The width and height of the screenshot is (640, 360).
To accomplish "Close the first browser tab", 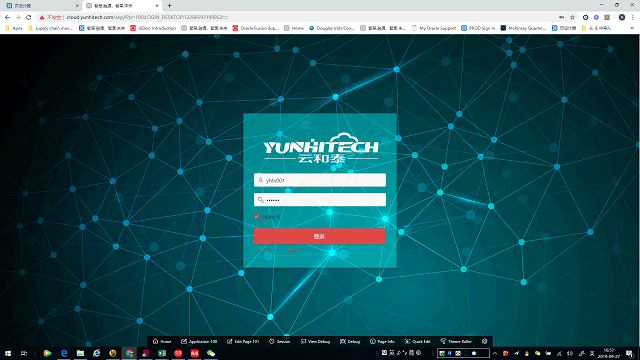I will click(x=77, y=6).
